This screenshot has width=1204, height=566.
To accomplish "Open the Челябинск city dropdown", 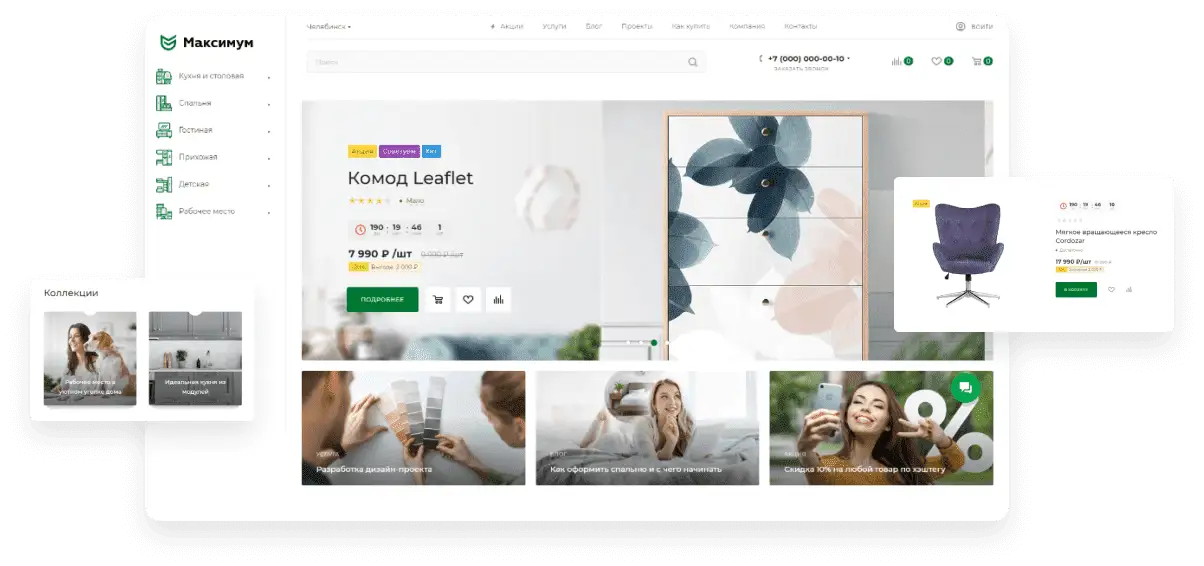I will coord(328,26).
